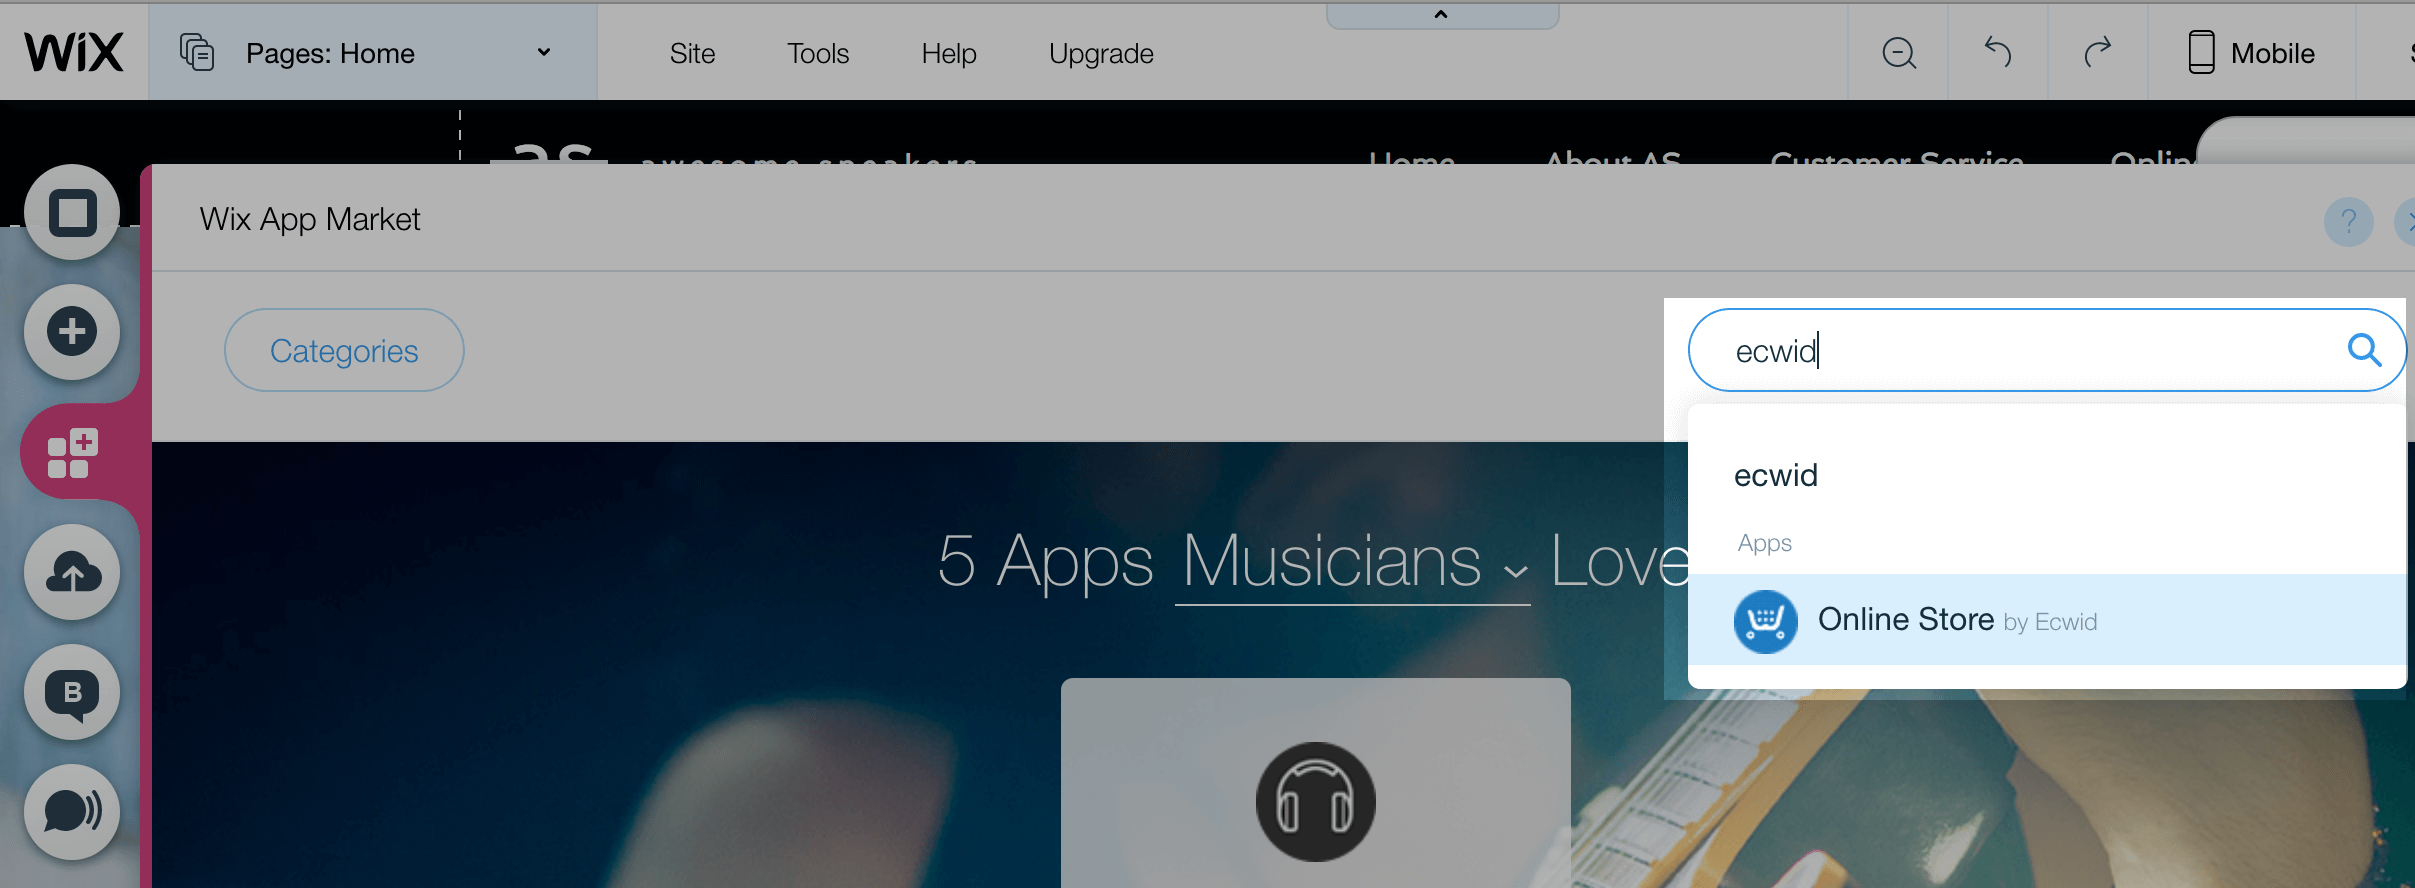Open the chat bubble sidebar button
The width and height of the screenshot is (2415, 888).
point(72,812)
